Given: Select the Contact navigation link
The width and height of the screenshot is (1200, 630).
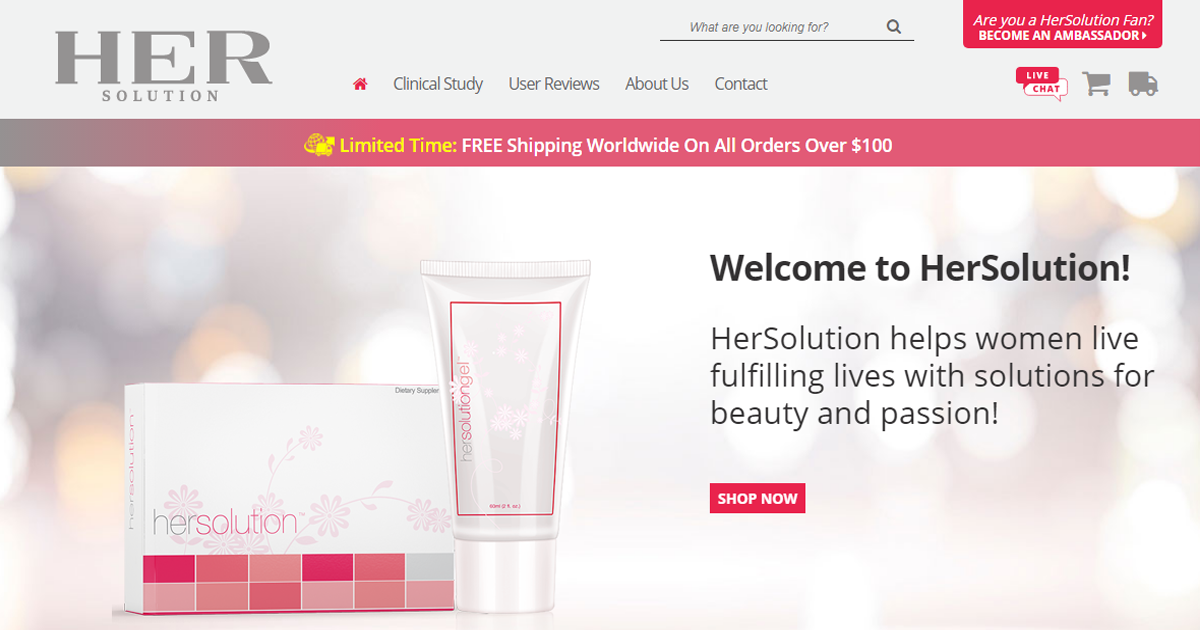Looking at the screenshot, I should pos(741,84).
